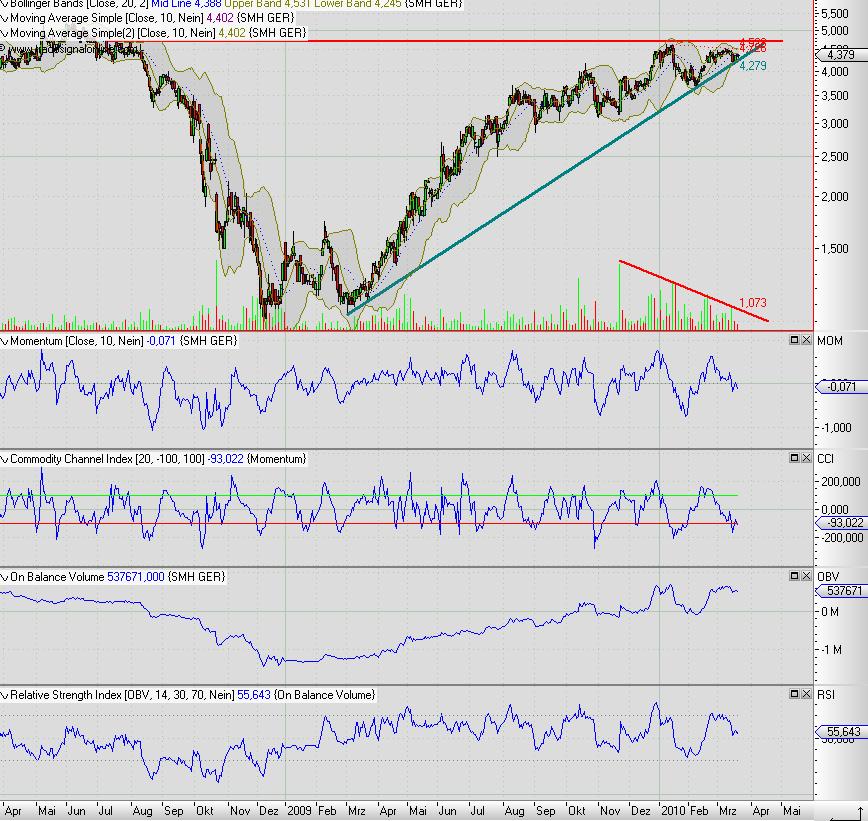Viewport: 868px width, 821px height.
Task: Expand the Bollinger Bands chevron
Action: pos(4,3)
